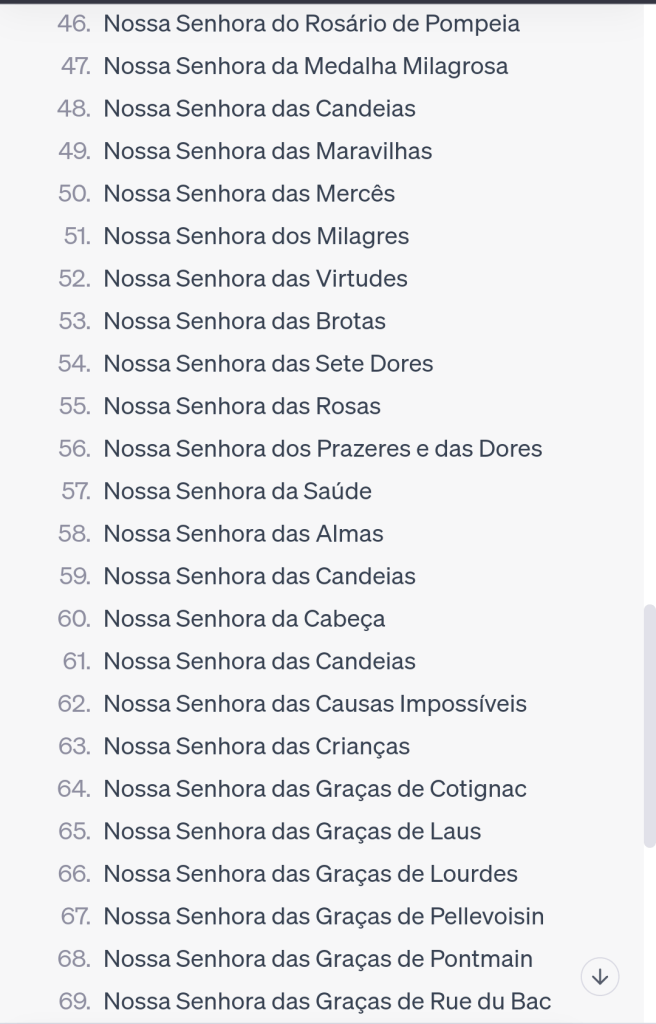Screen dimensions: 656x1024
Task: Click Nossa Senhora da Medalha Milagrosa
Action: pyautogui.click(x=305, y=66)
